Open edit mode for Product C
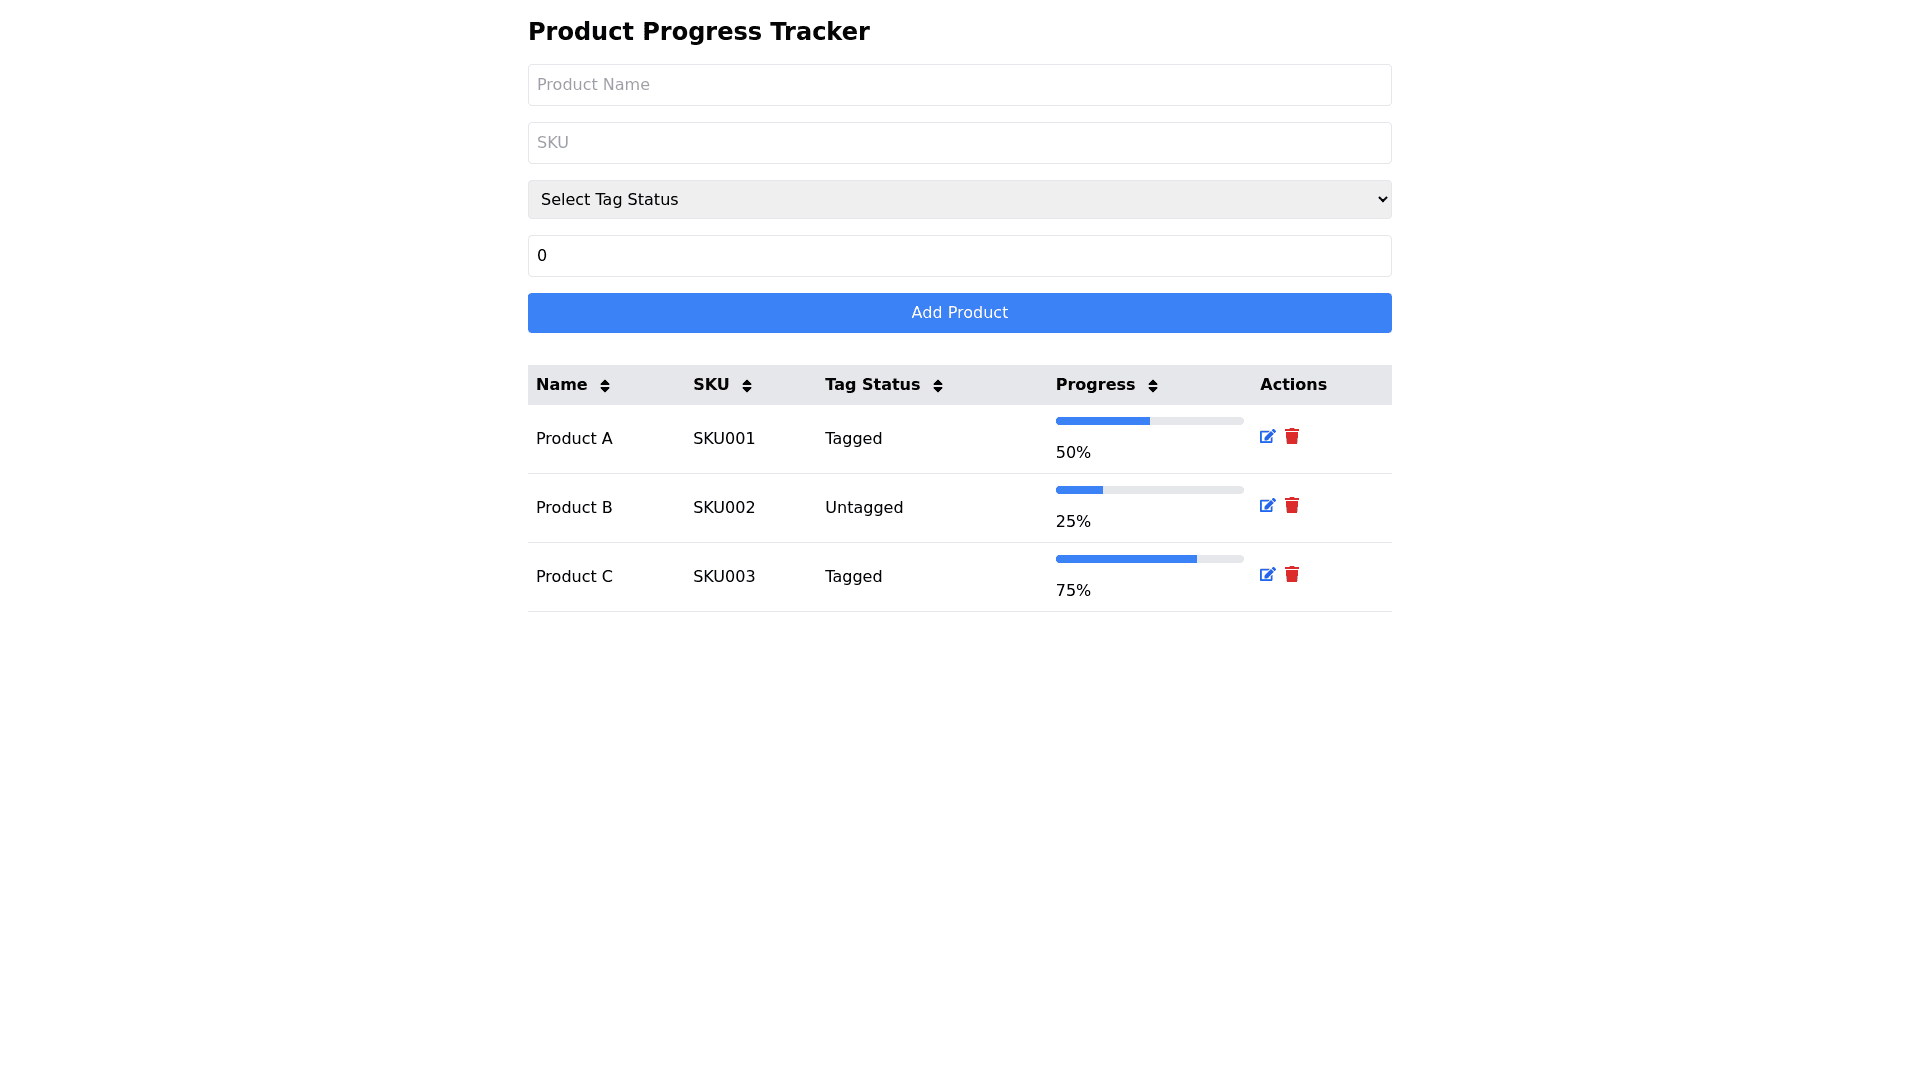Viewport: 1920px width, 1080px height. (x=1267, y=575)
